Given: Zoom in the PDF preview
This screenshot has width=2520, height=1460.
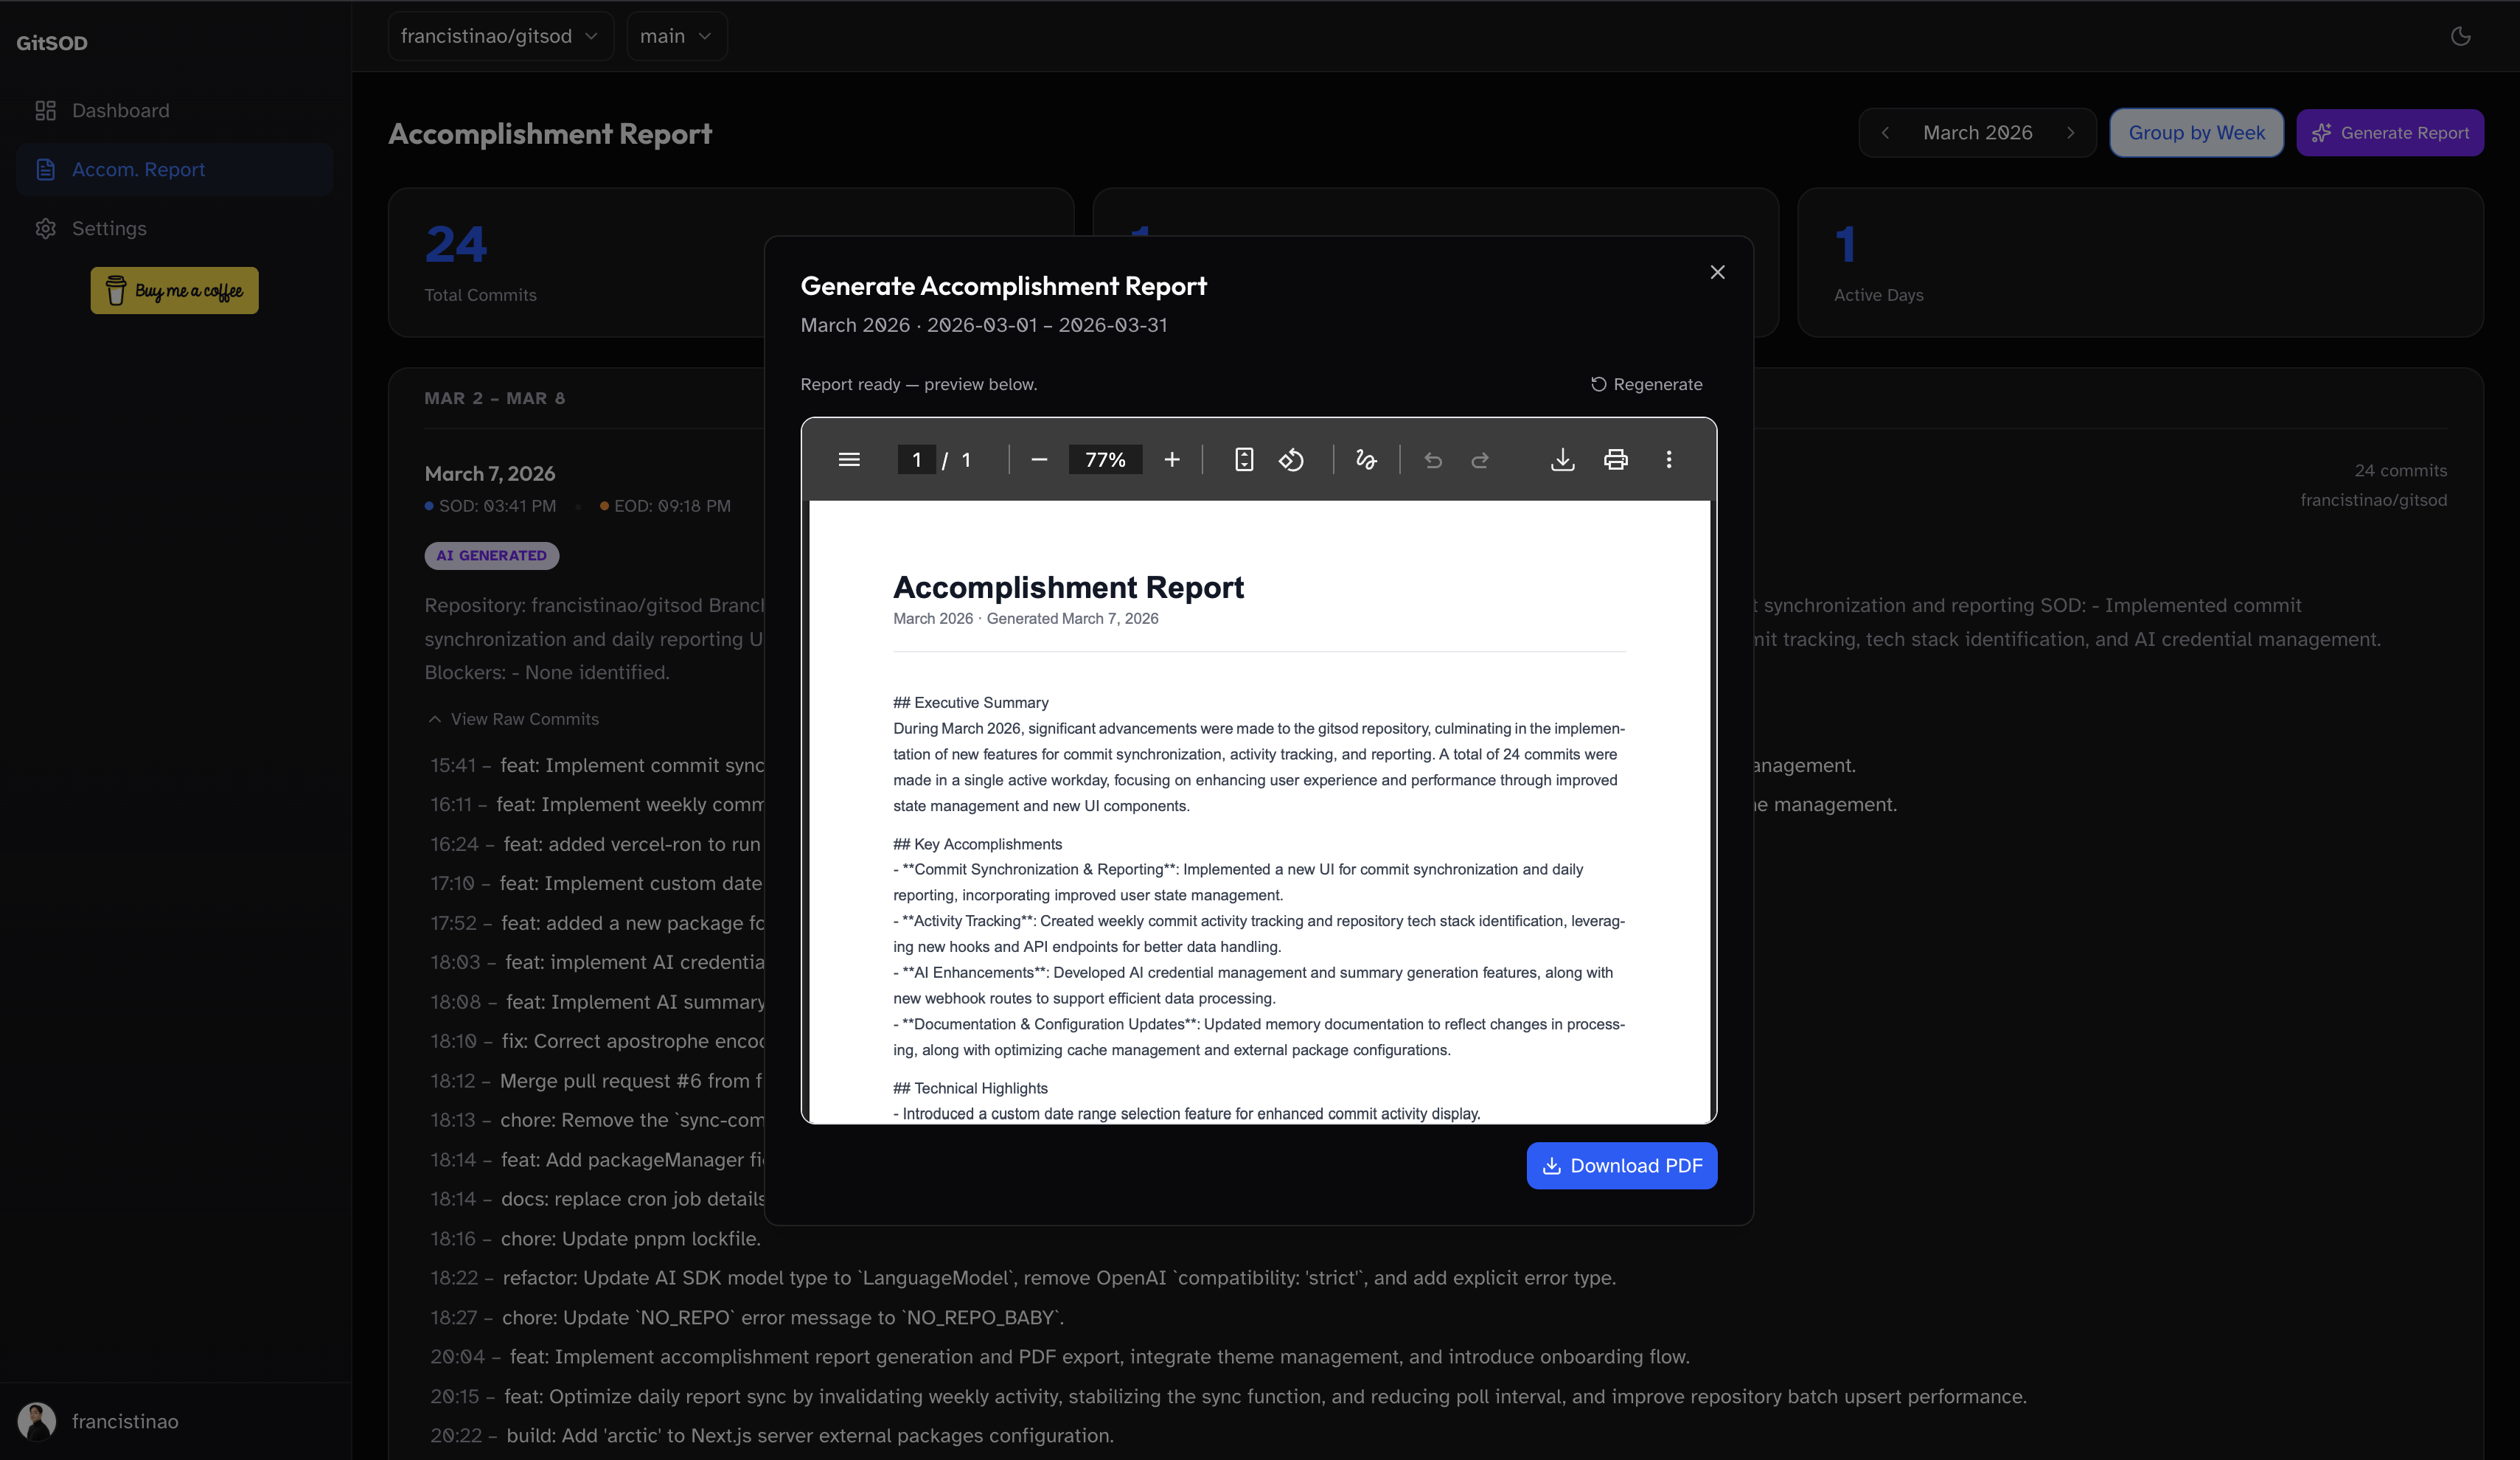Looking at the screenshot, I should (1172, 460).
